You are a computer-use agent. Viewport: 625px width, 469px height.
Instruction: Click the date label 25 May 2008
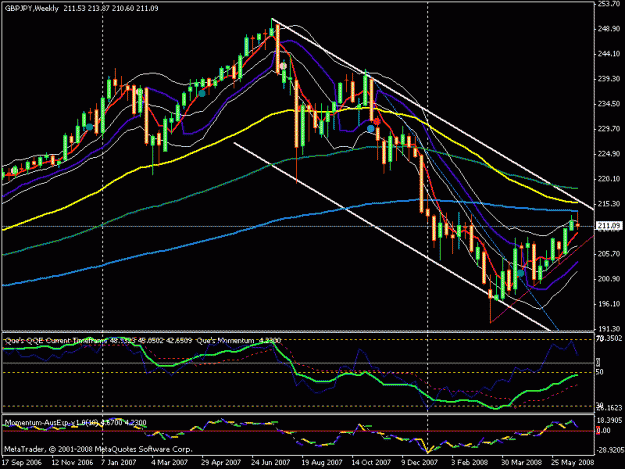pos(572,463)
